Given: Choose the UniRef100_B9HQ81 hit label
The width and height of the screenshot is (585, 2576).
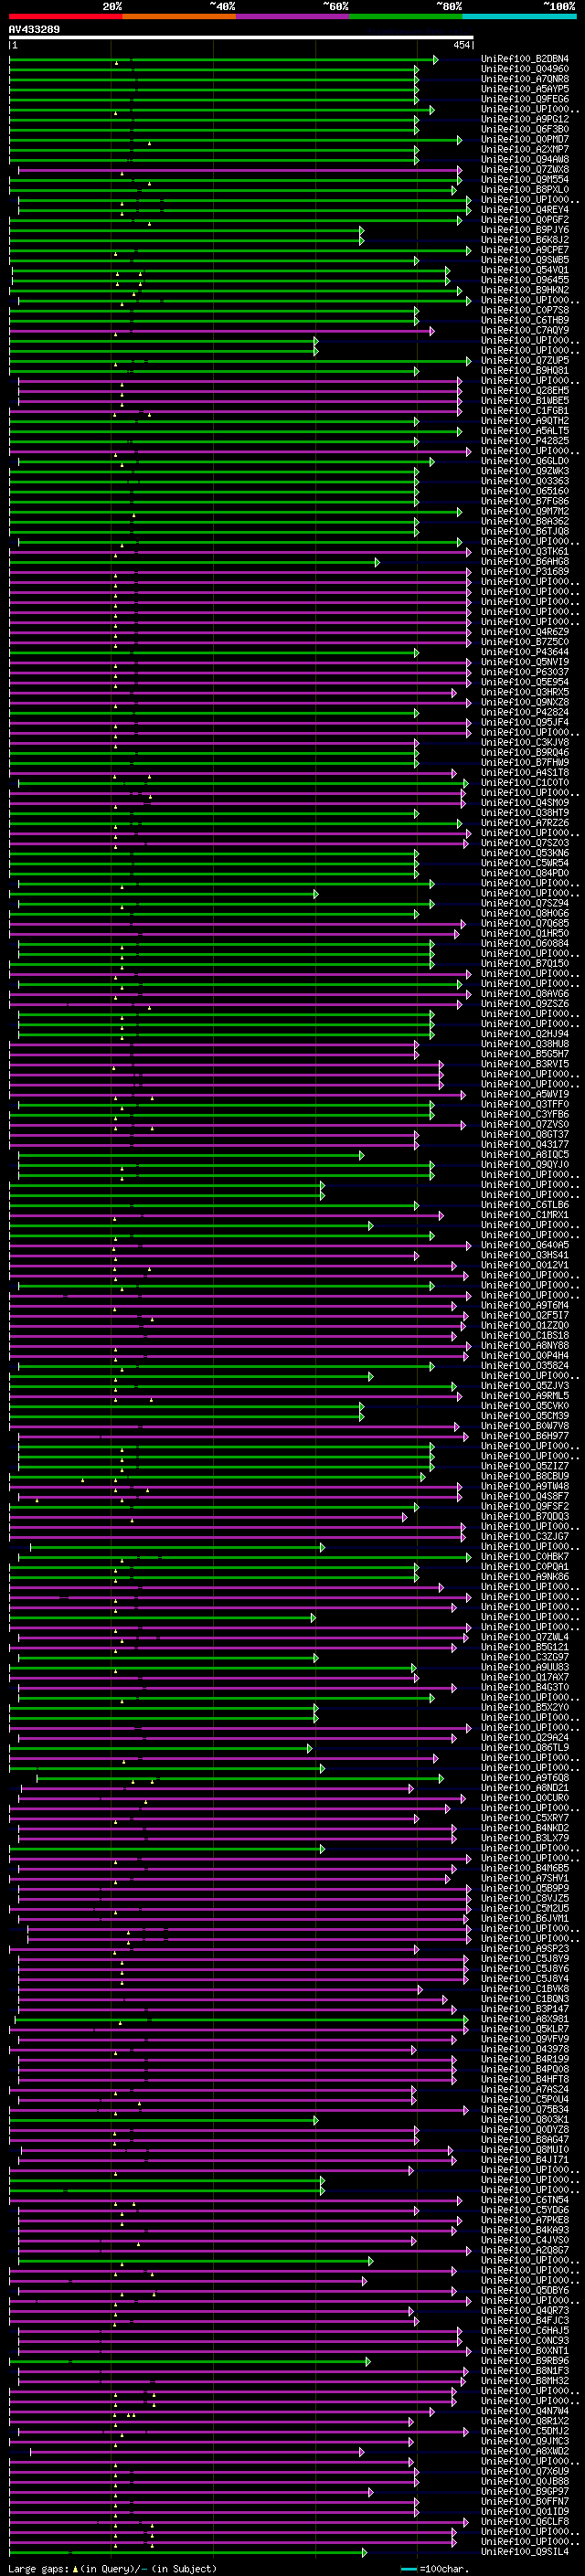Looking at the screenshot, I should point(525,370).
